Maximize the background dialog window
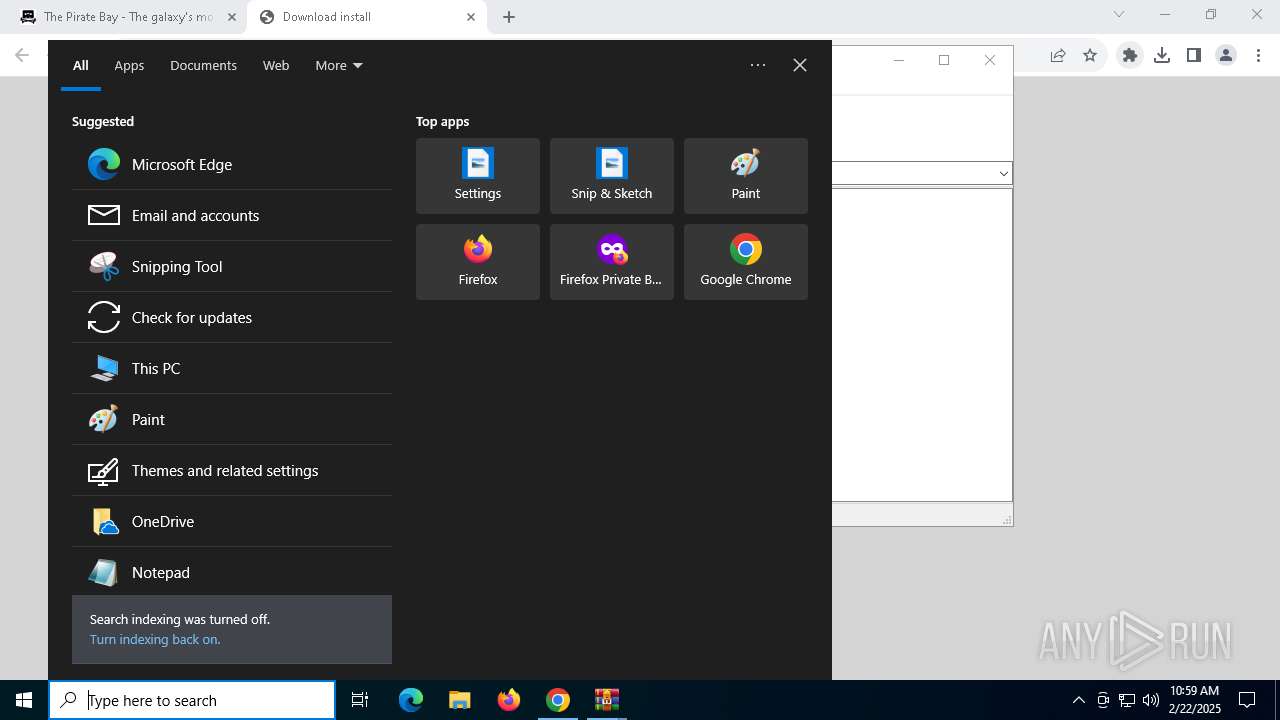1280x720 pixels. pos(943,60)
